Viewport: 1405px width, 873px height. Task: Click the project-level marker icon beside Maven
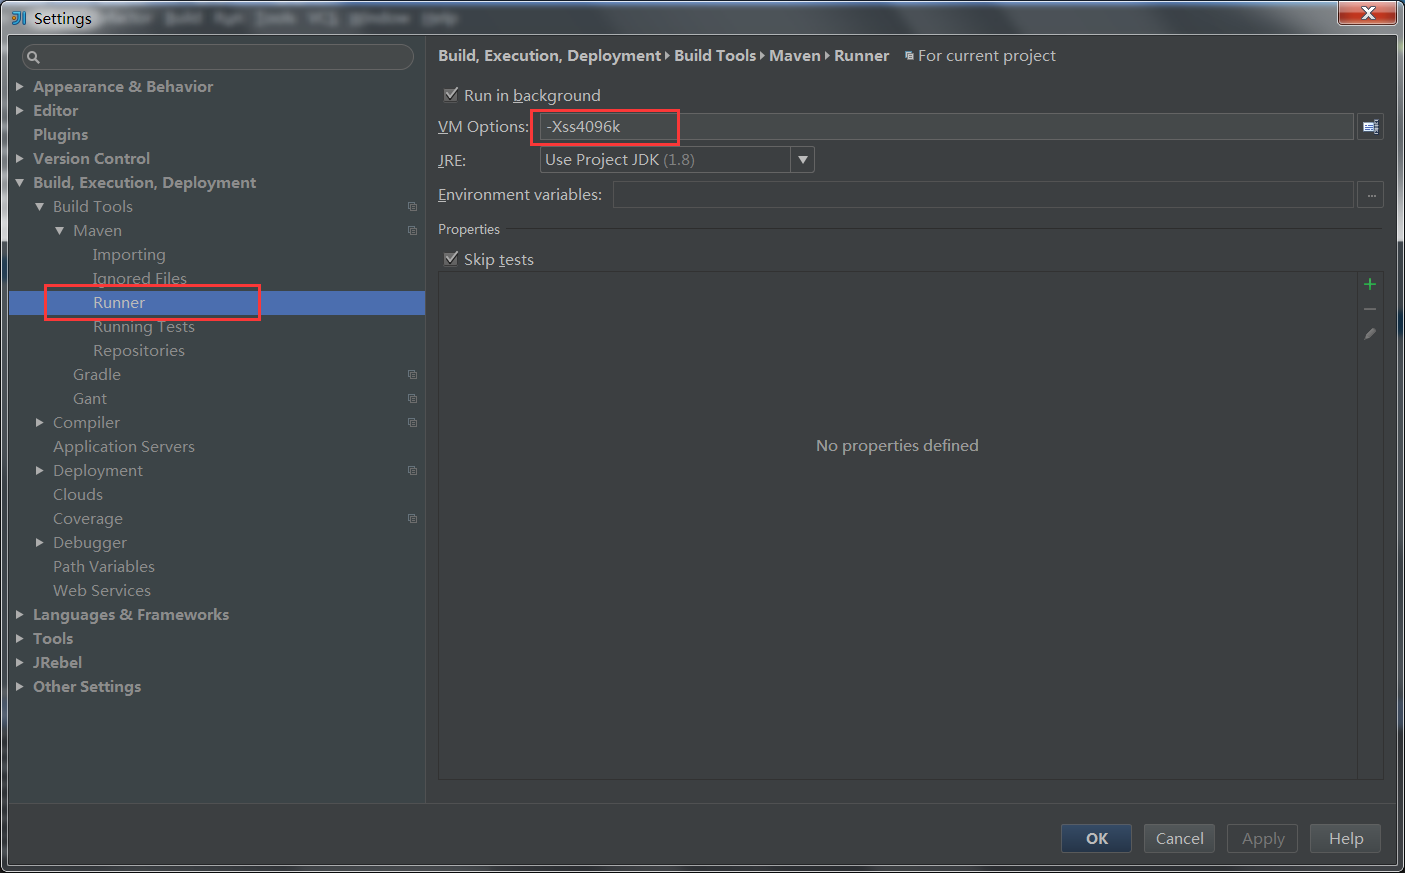(412, 230)
